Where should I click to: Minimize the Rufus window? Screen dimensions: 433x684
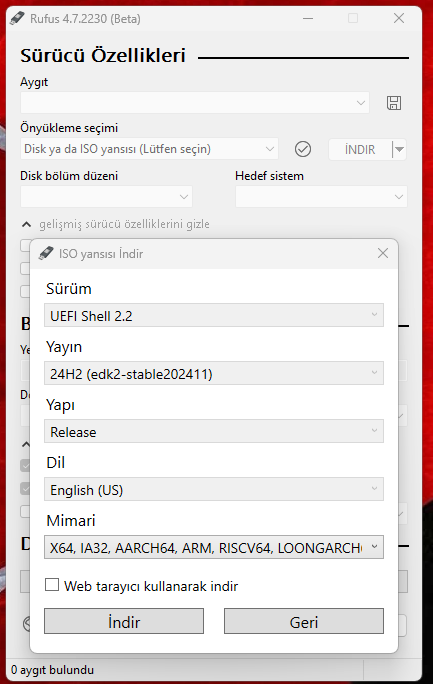click(x=308, y=18)
